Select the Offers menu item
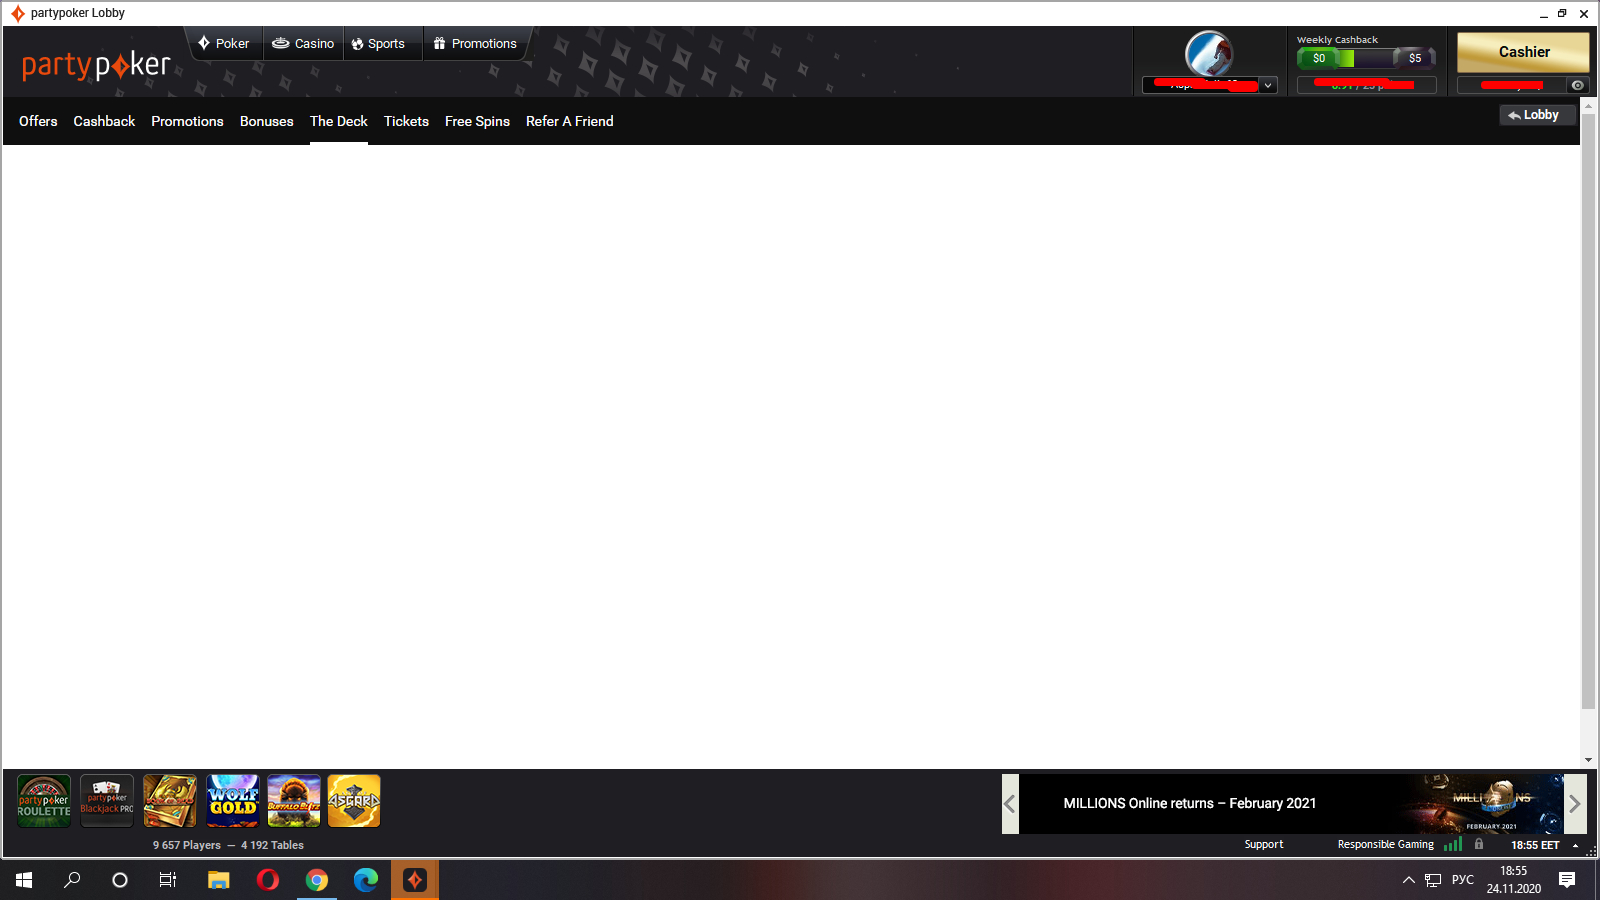 [x=38, y=121]
